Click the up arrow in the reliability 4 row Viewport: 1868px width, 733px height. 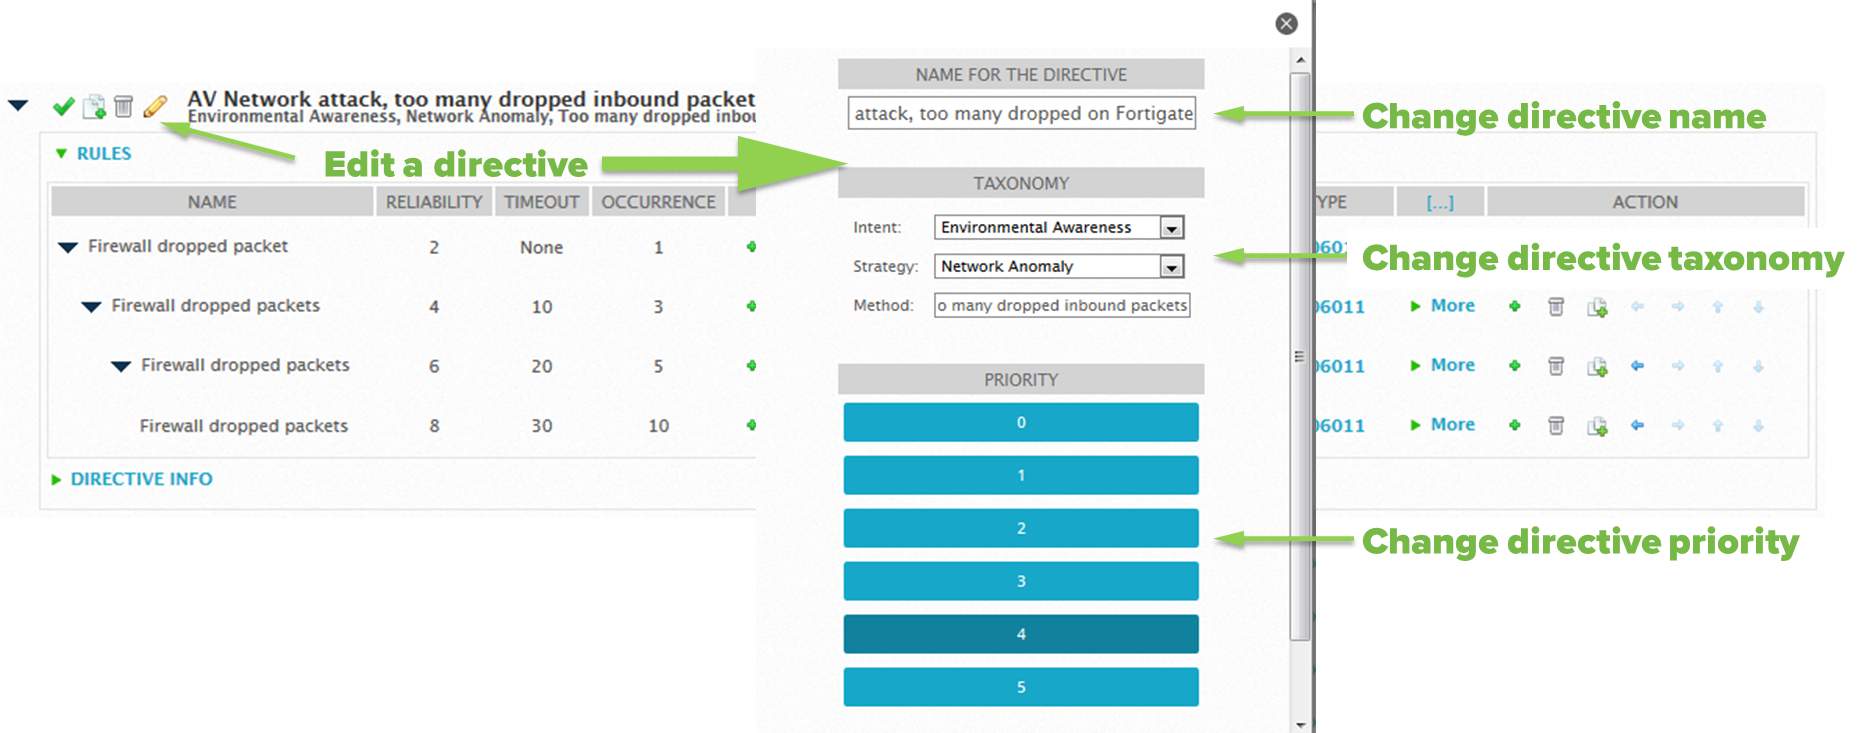[x=1718, y=306]
